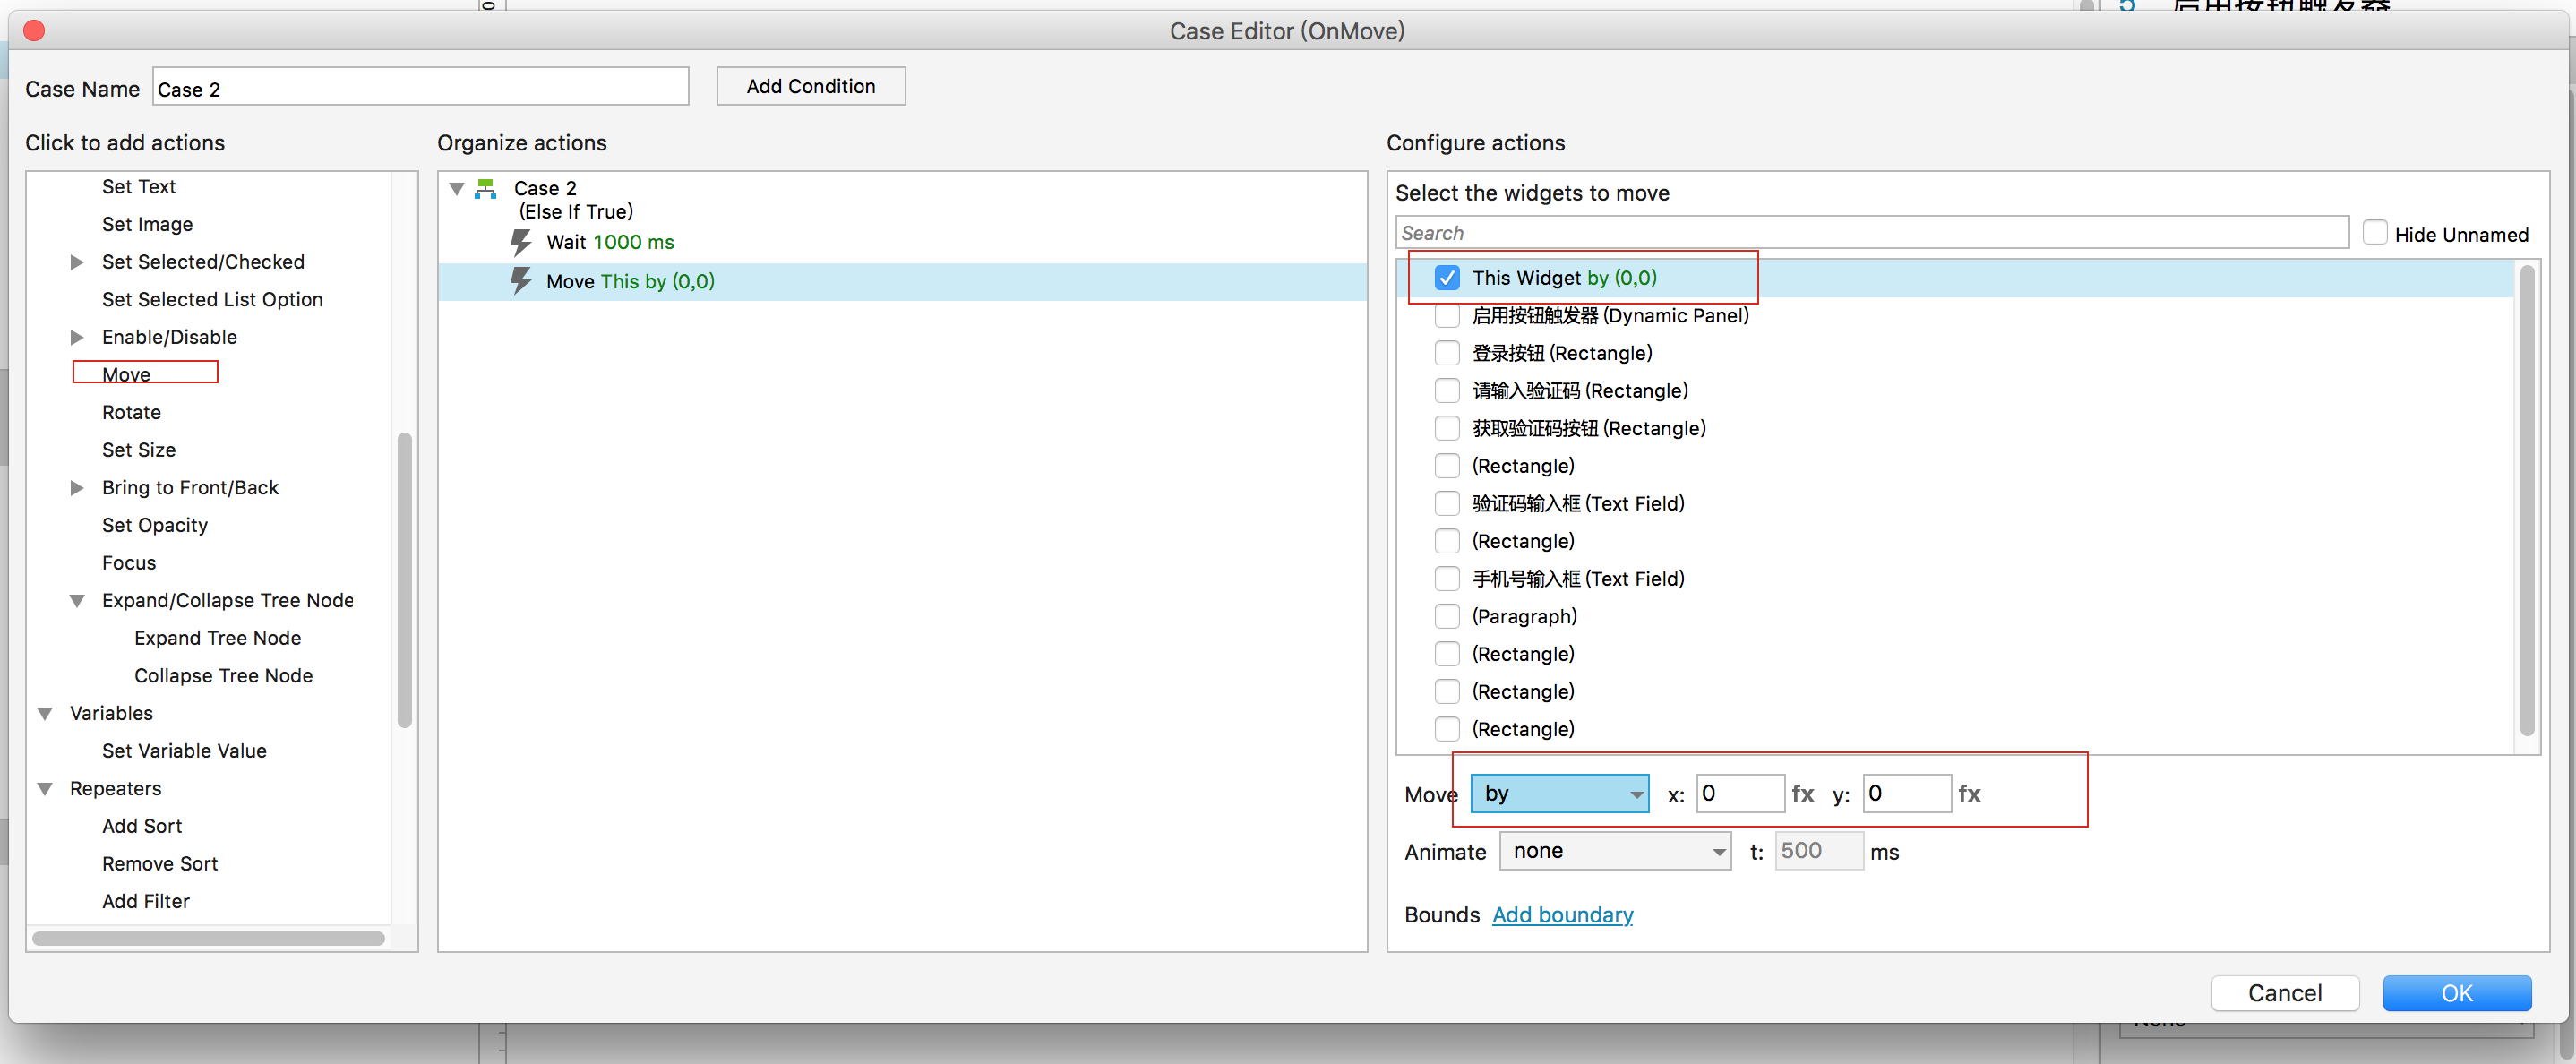The height and width of the screenshot is (1064, 2576).
Task: Open the fx editor for x value
Action: (1803, 794)
